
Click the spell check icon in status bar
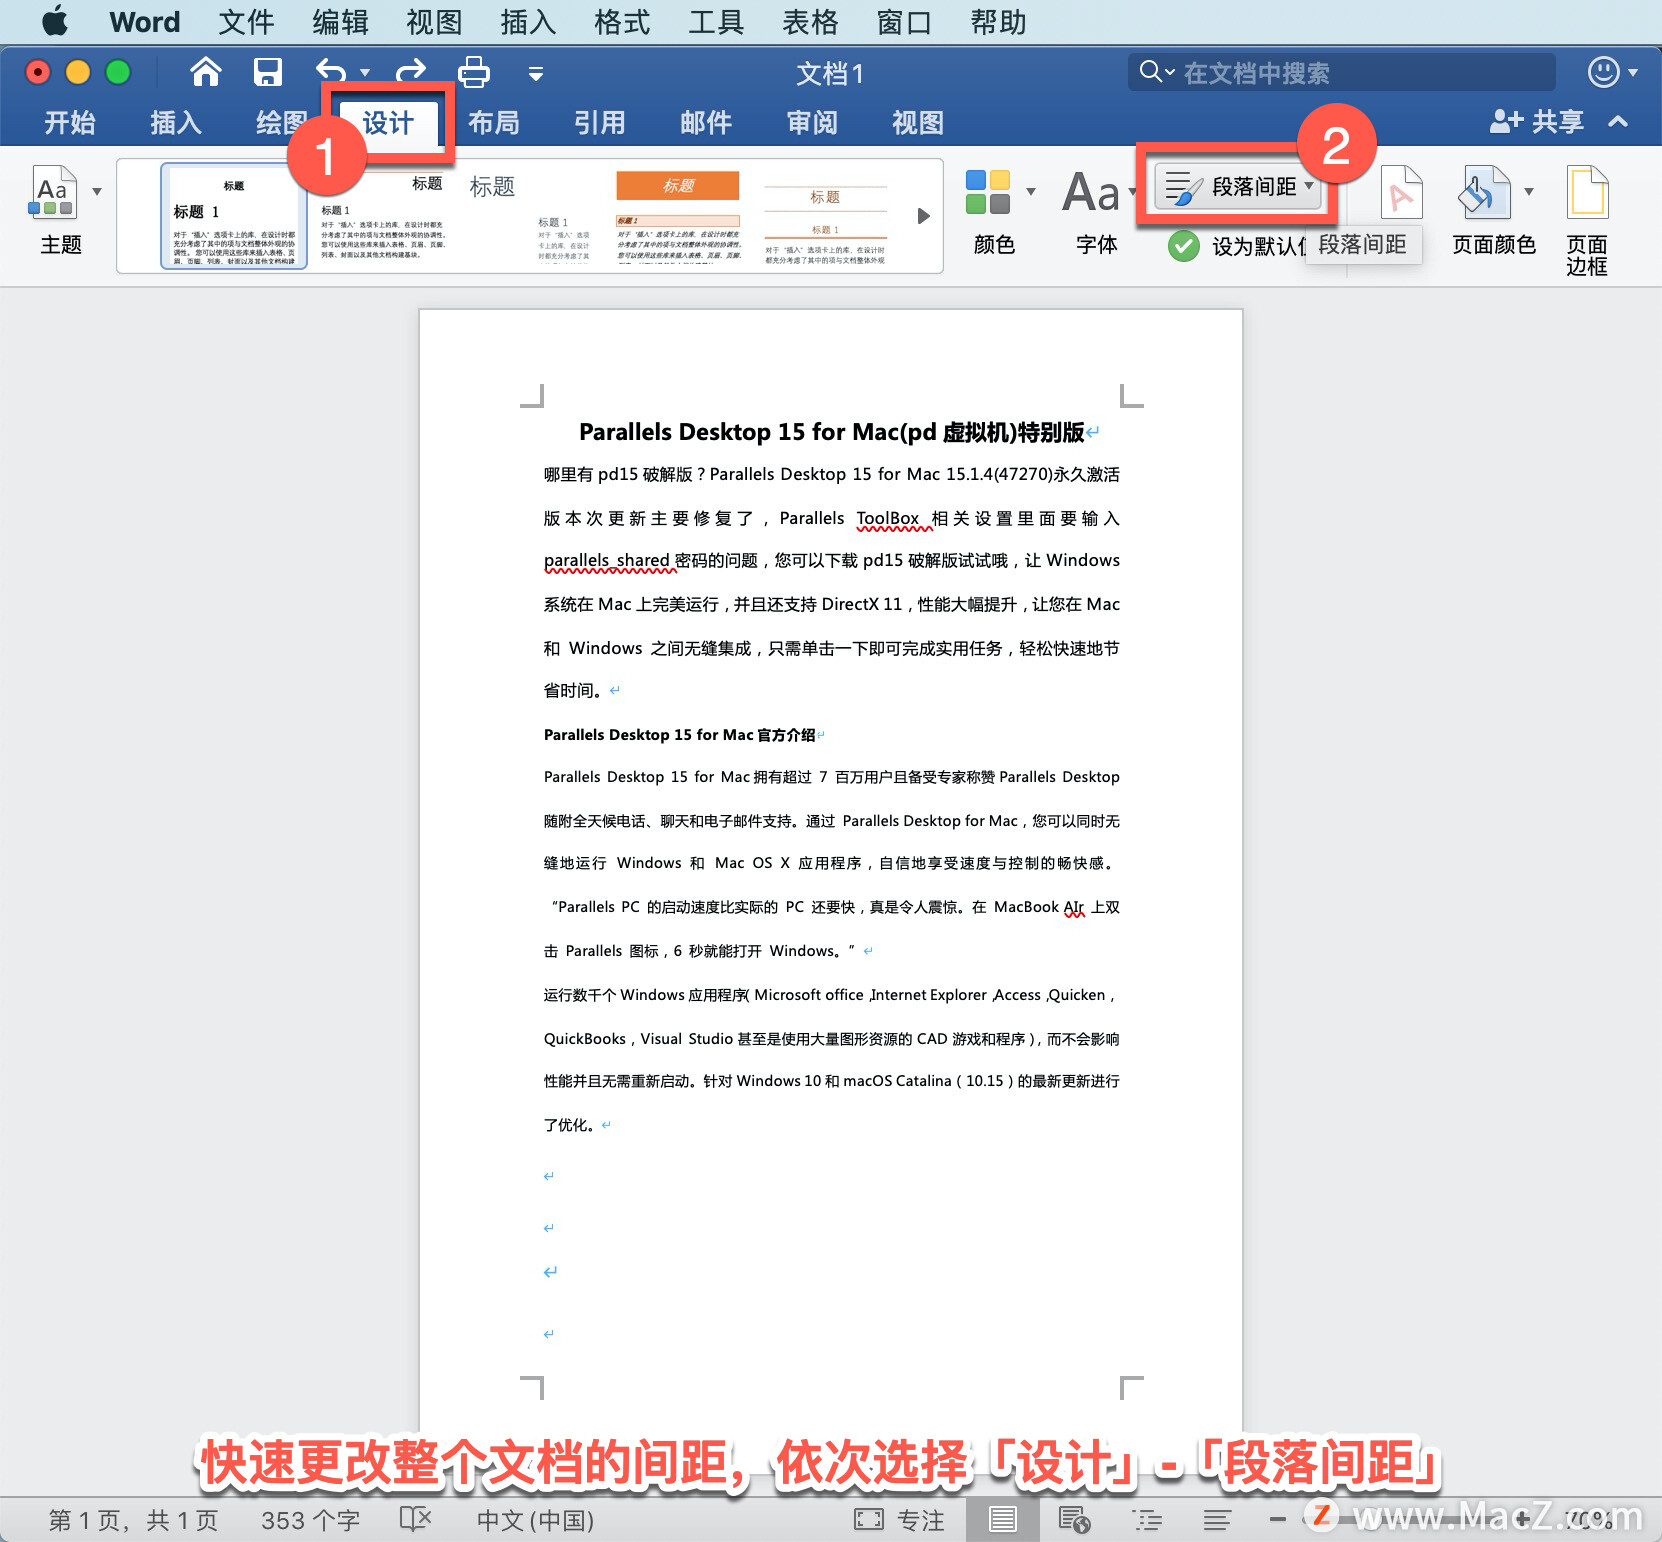point(414,1519)
